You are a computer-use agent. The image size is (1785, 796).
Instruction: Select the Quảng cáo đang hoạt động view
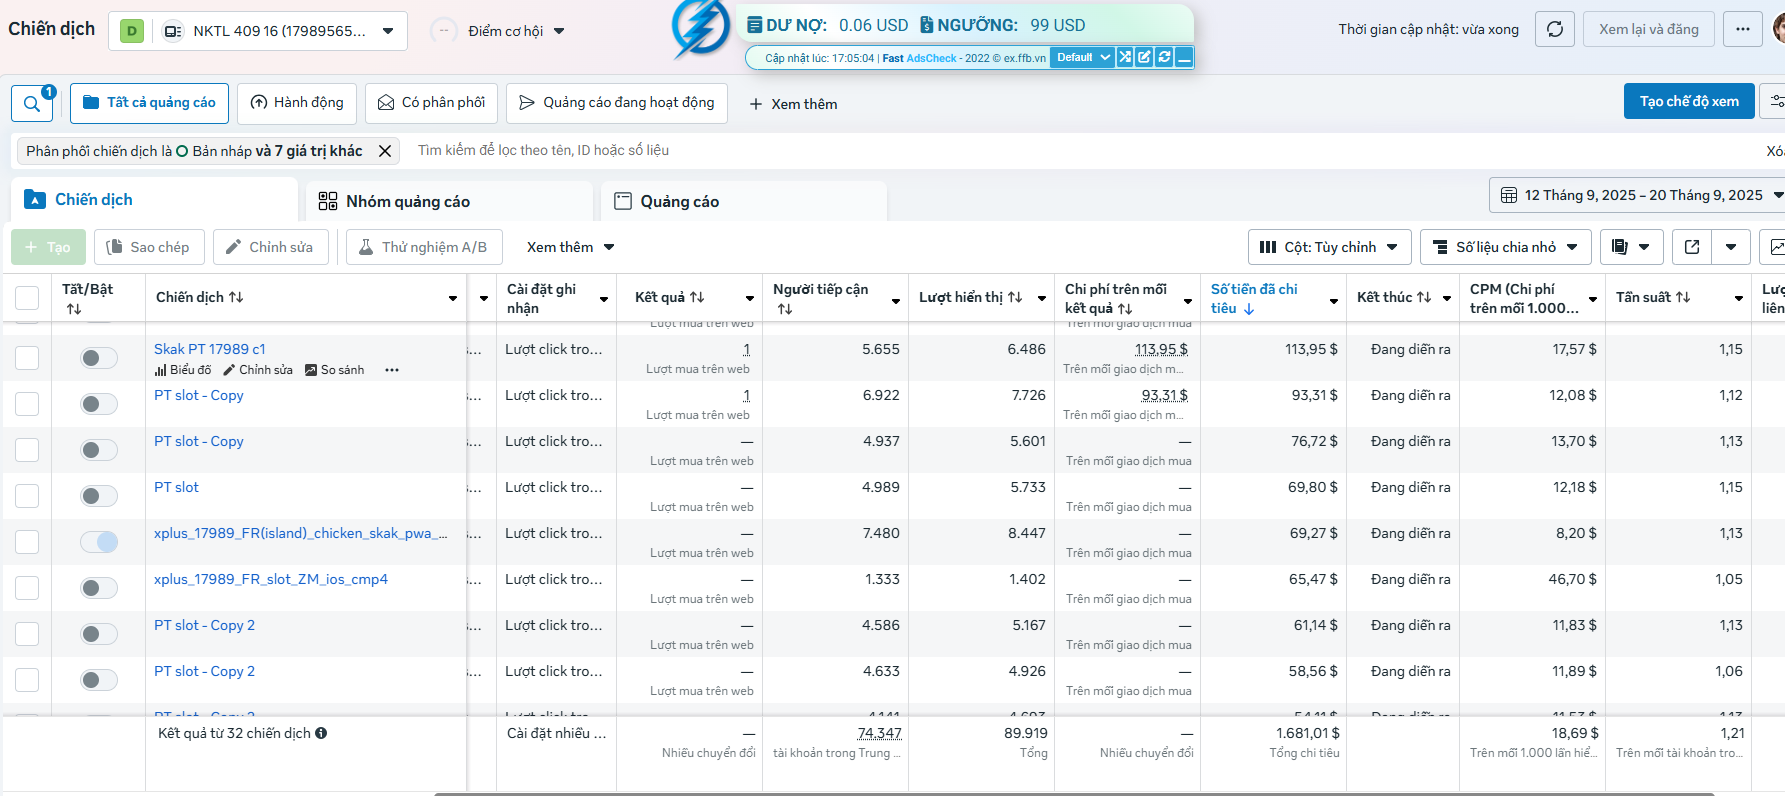click(617, 103)
